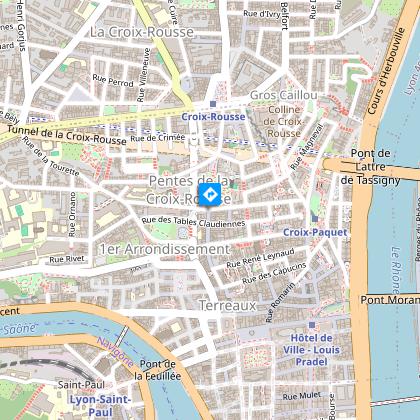
Task: Click the Rue René Leynaud label
Action: (x=260, y=258)
